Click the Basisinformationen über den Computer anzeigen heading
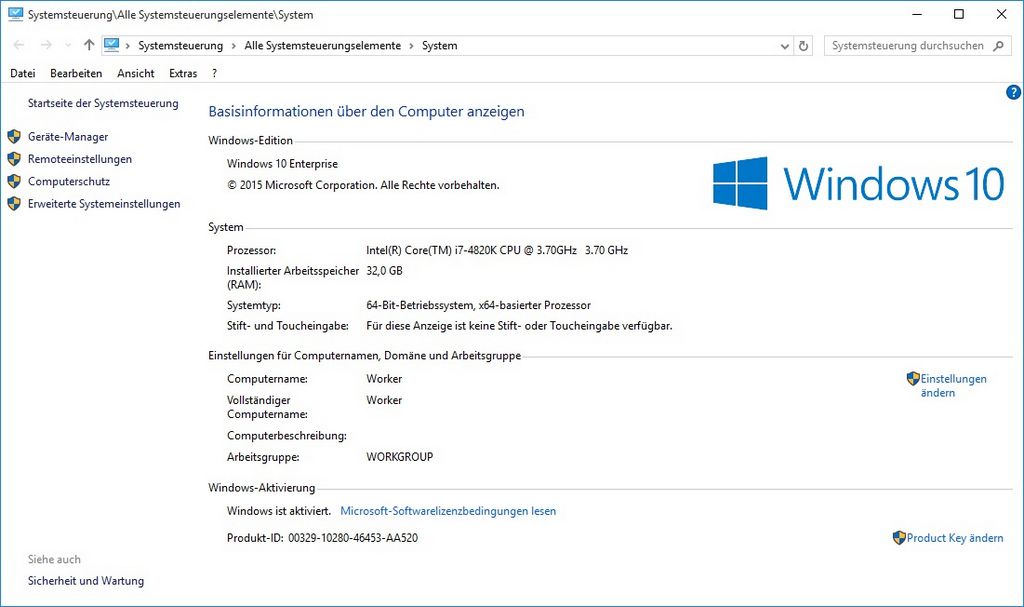Viewport: 1024px width, 607px height. [366, 112]
